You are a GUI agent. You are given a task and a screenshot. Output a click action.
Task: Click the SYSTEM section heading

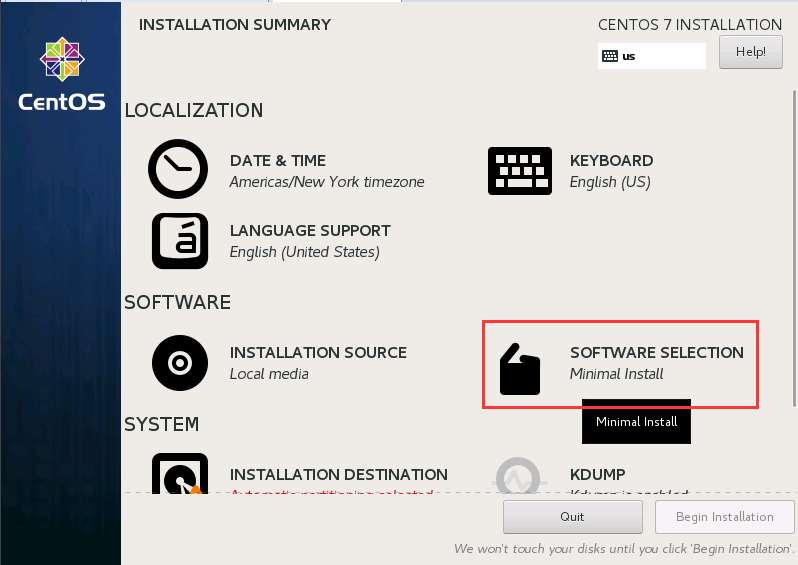click(x=162, y=424)
